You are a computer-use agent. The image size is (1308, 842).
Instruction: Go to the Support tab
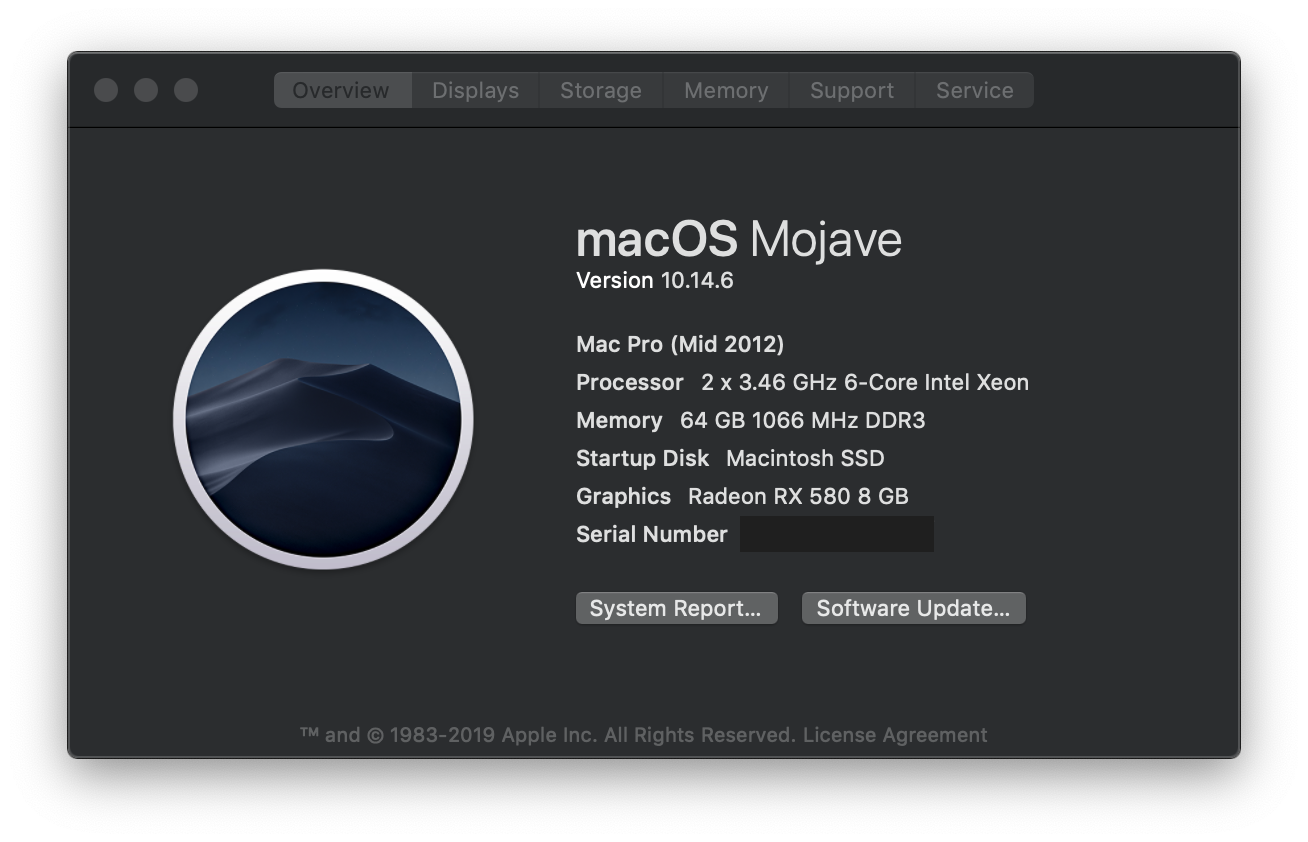pyautogui.click(x=852, y=90)
